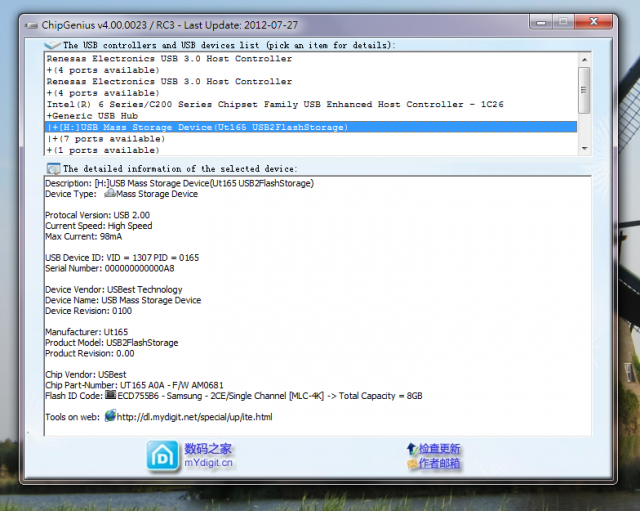Viewport: 640px width, 511px height.
Task: Click the Mass Storage Device type icon
Action: coord(109,193)
